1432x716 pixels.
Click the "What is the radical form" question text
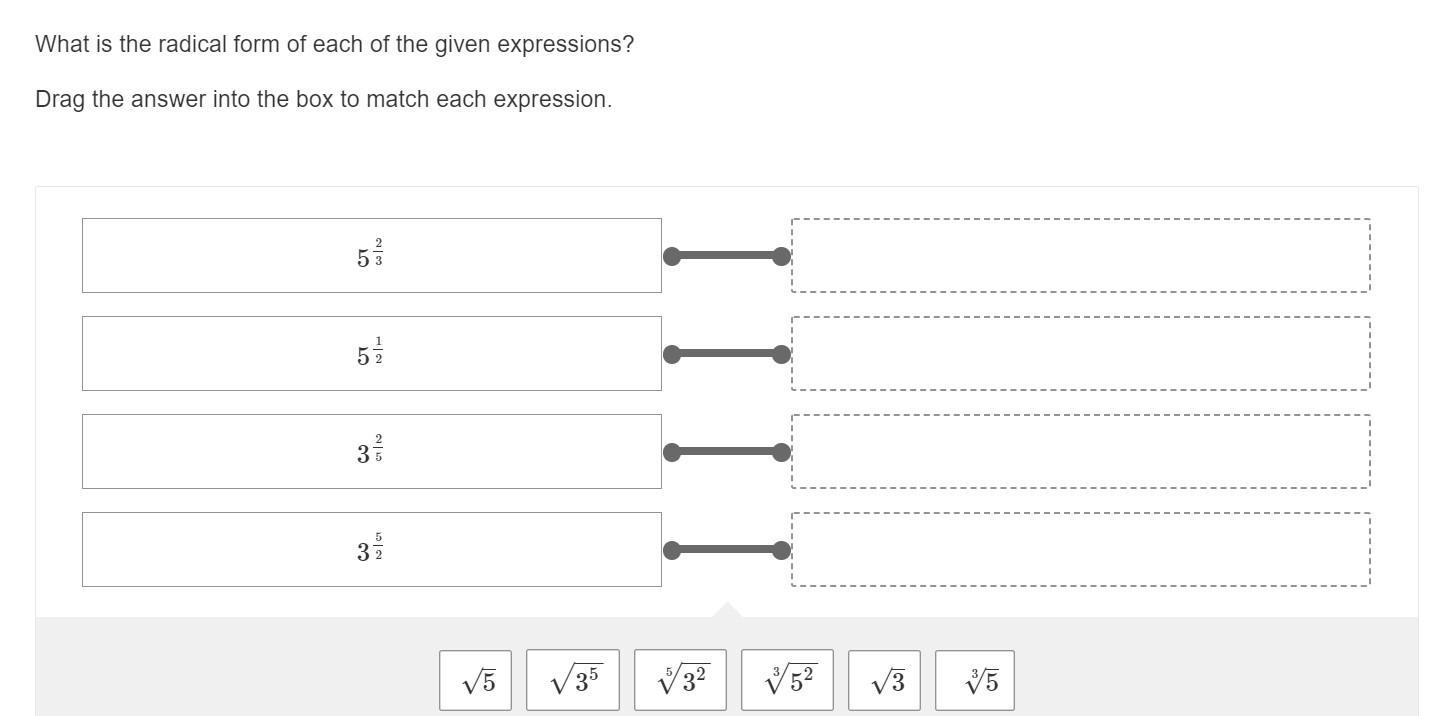334,45
